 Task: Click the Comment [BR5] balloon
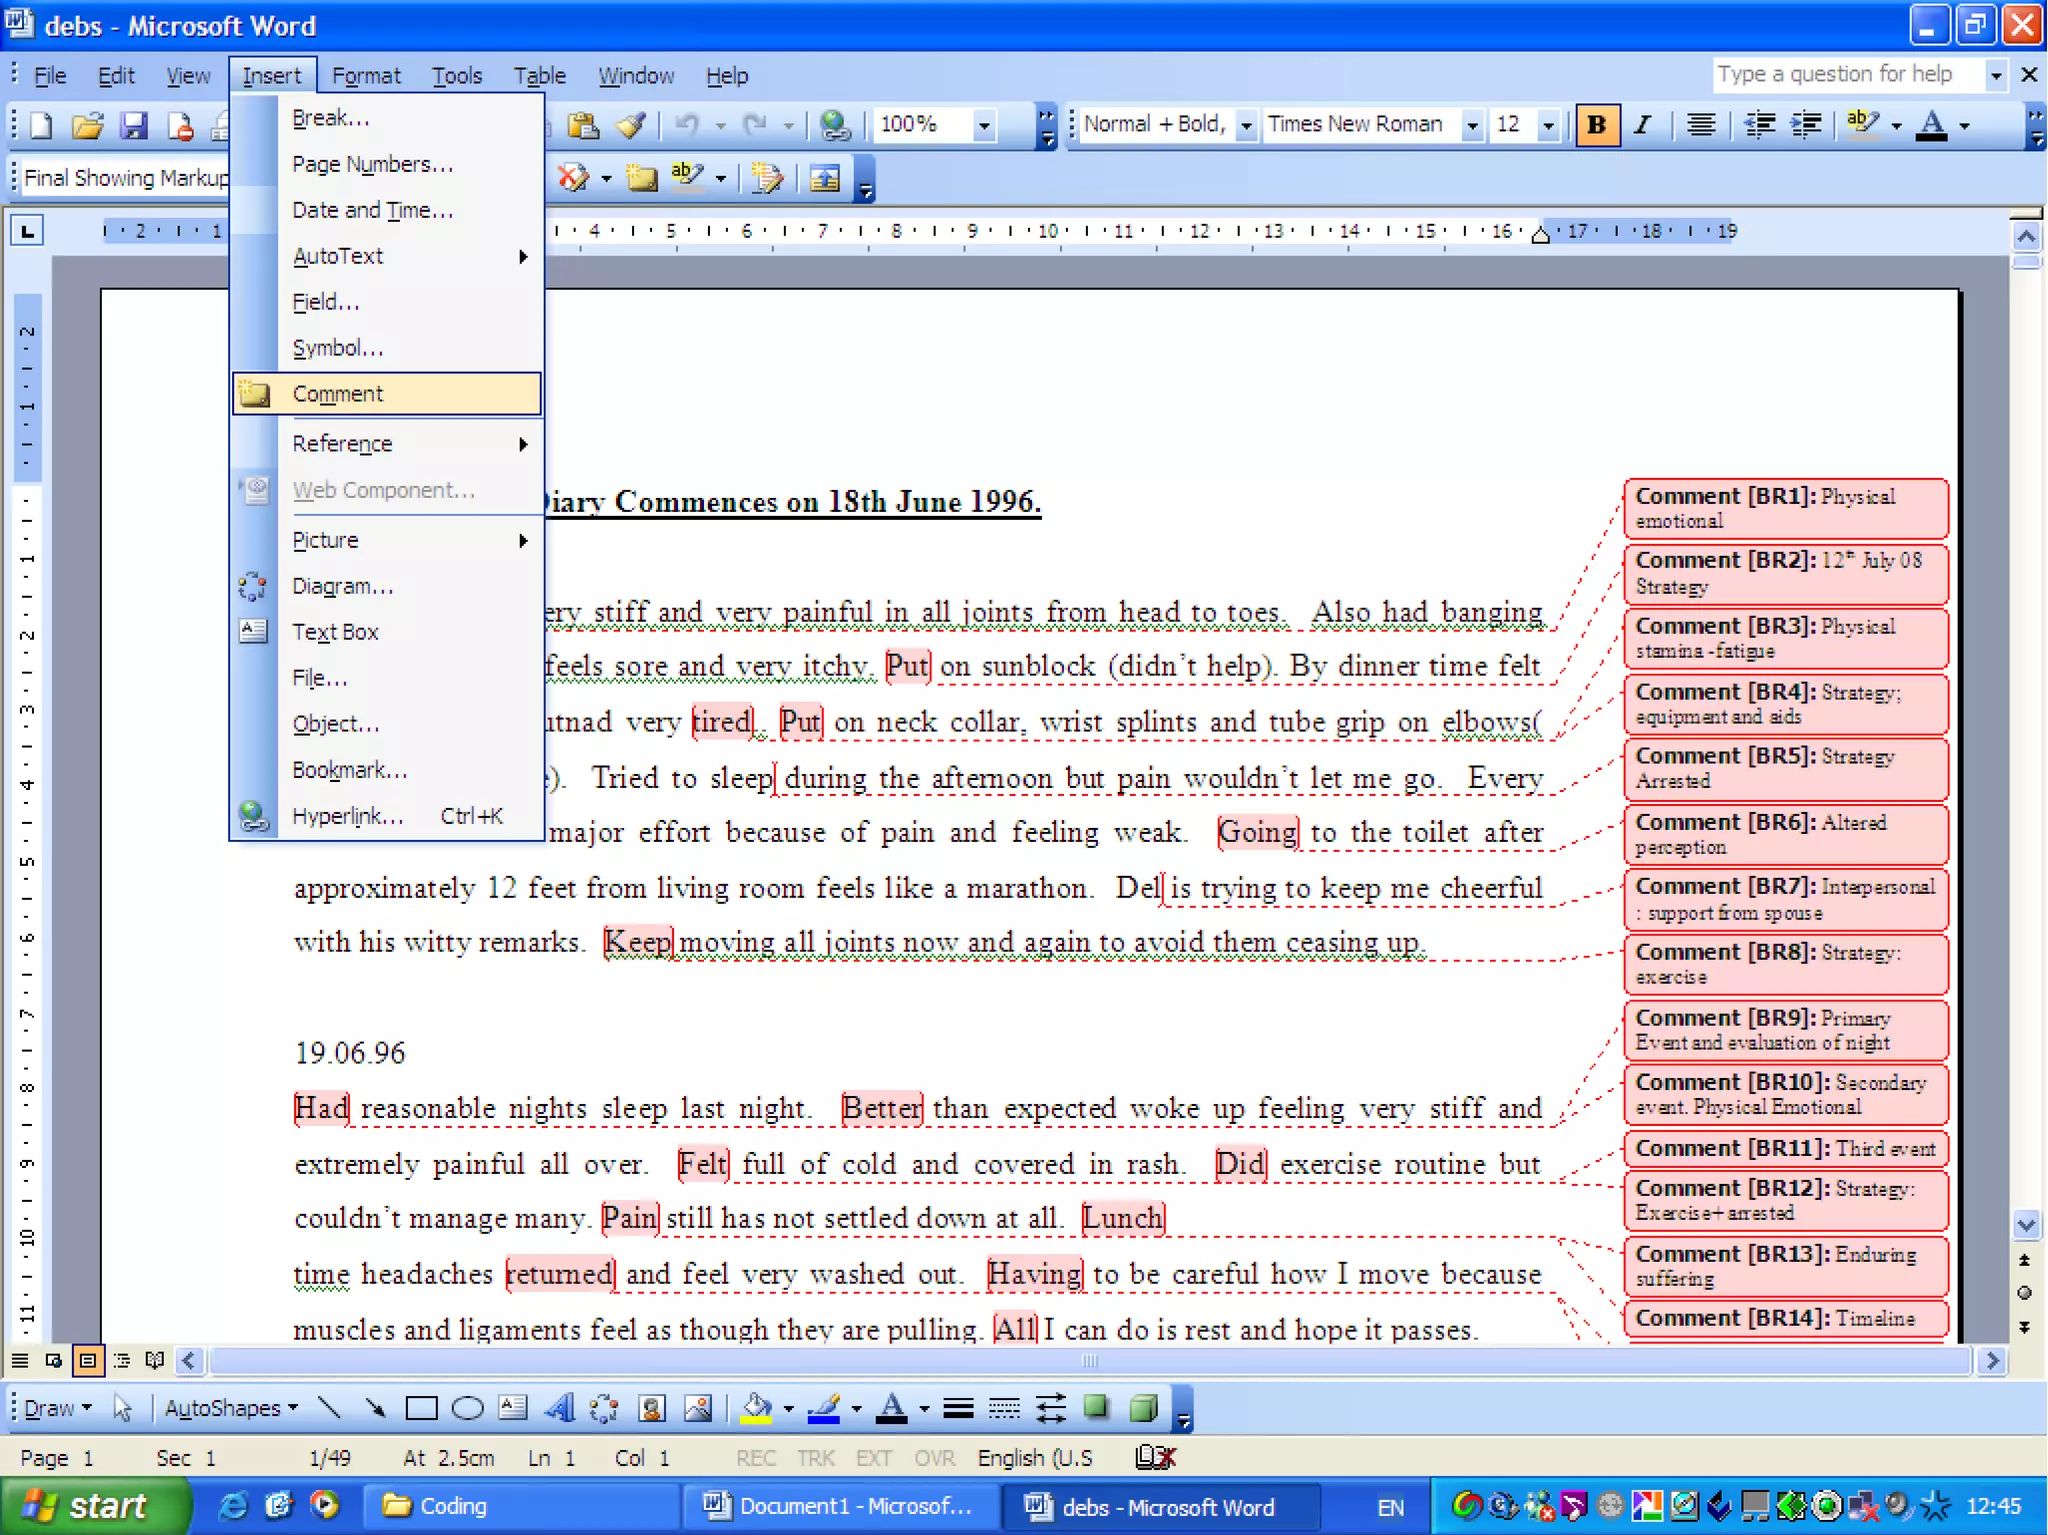tap(1785, 768)
